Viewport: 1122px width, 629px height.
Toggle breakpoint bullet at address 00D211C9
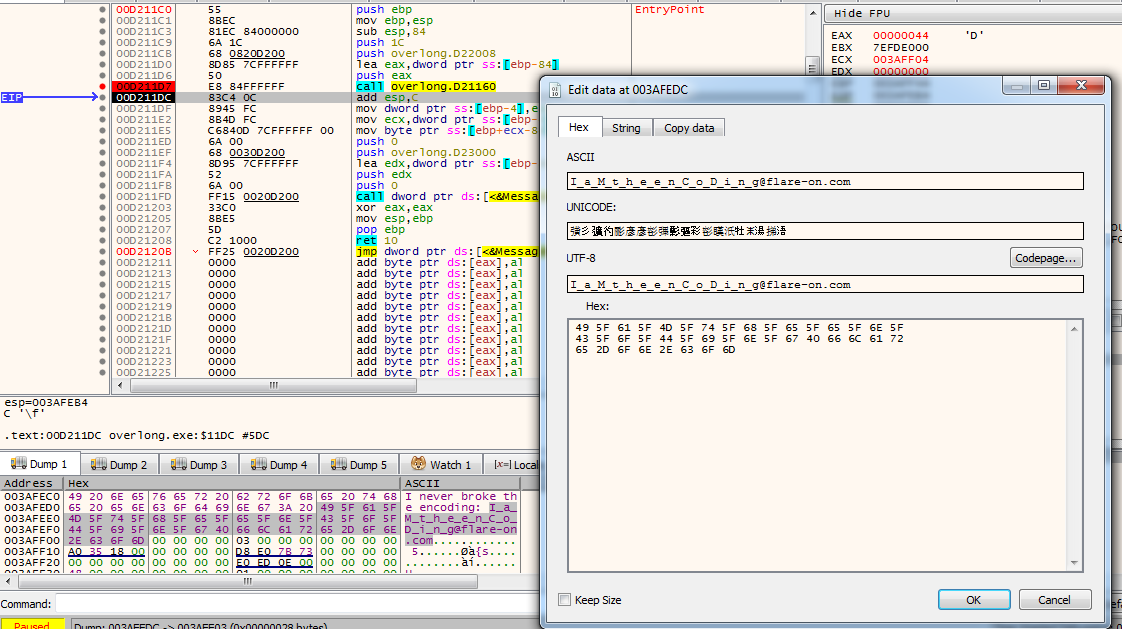(102, 43)
